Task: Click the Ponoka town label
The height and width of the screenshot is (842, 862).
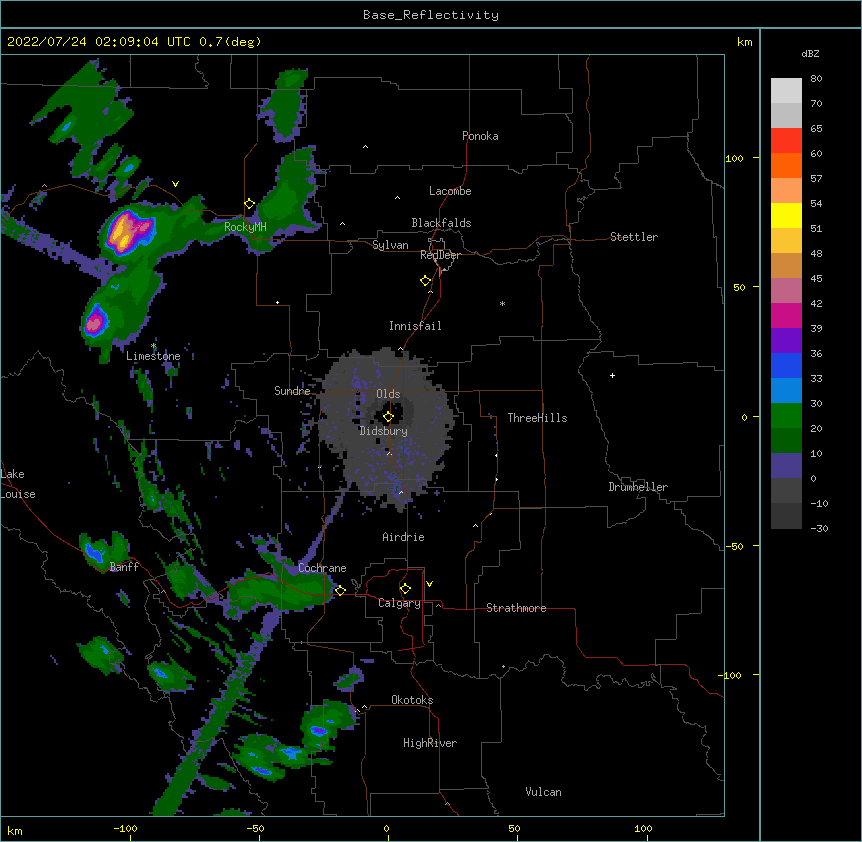Action: (x=480, y=136)
